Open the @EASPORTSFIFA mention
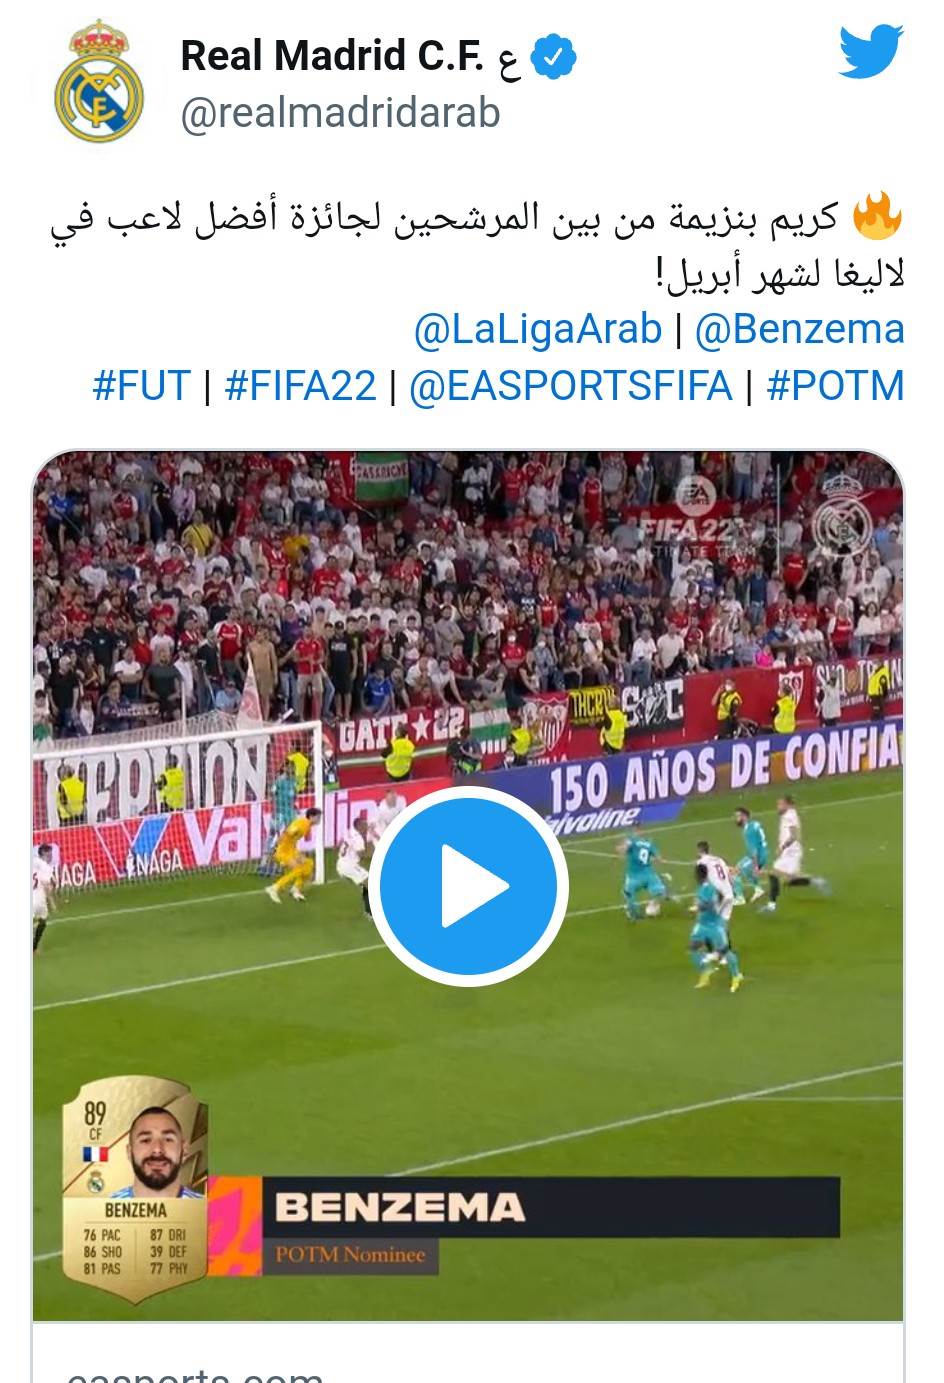This screenshot has width=944, height=1383. [x=571, y=385]
